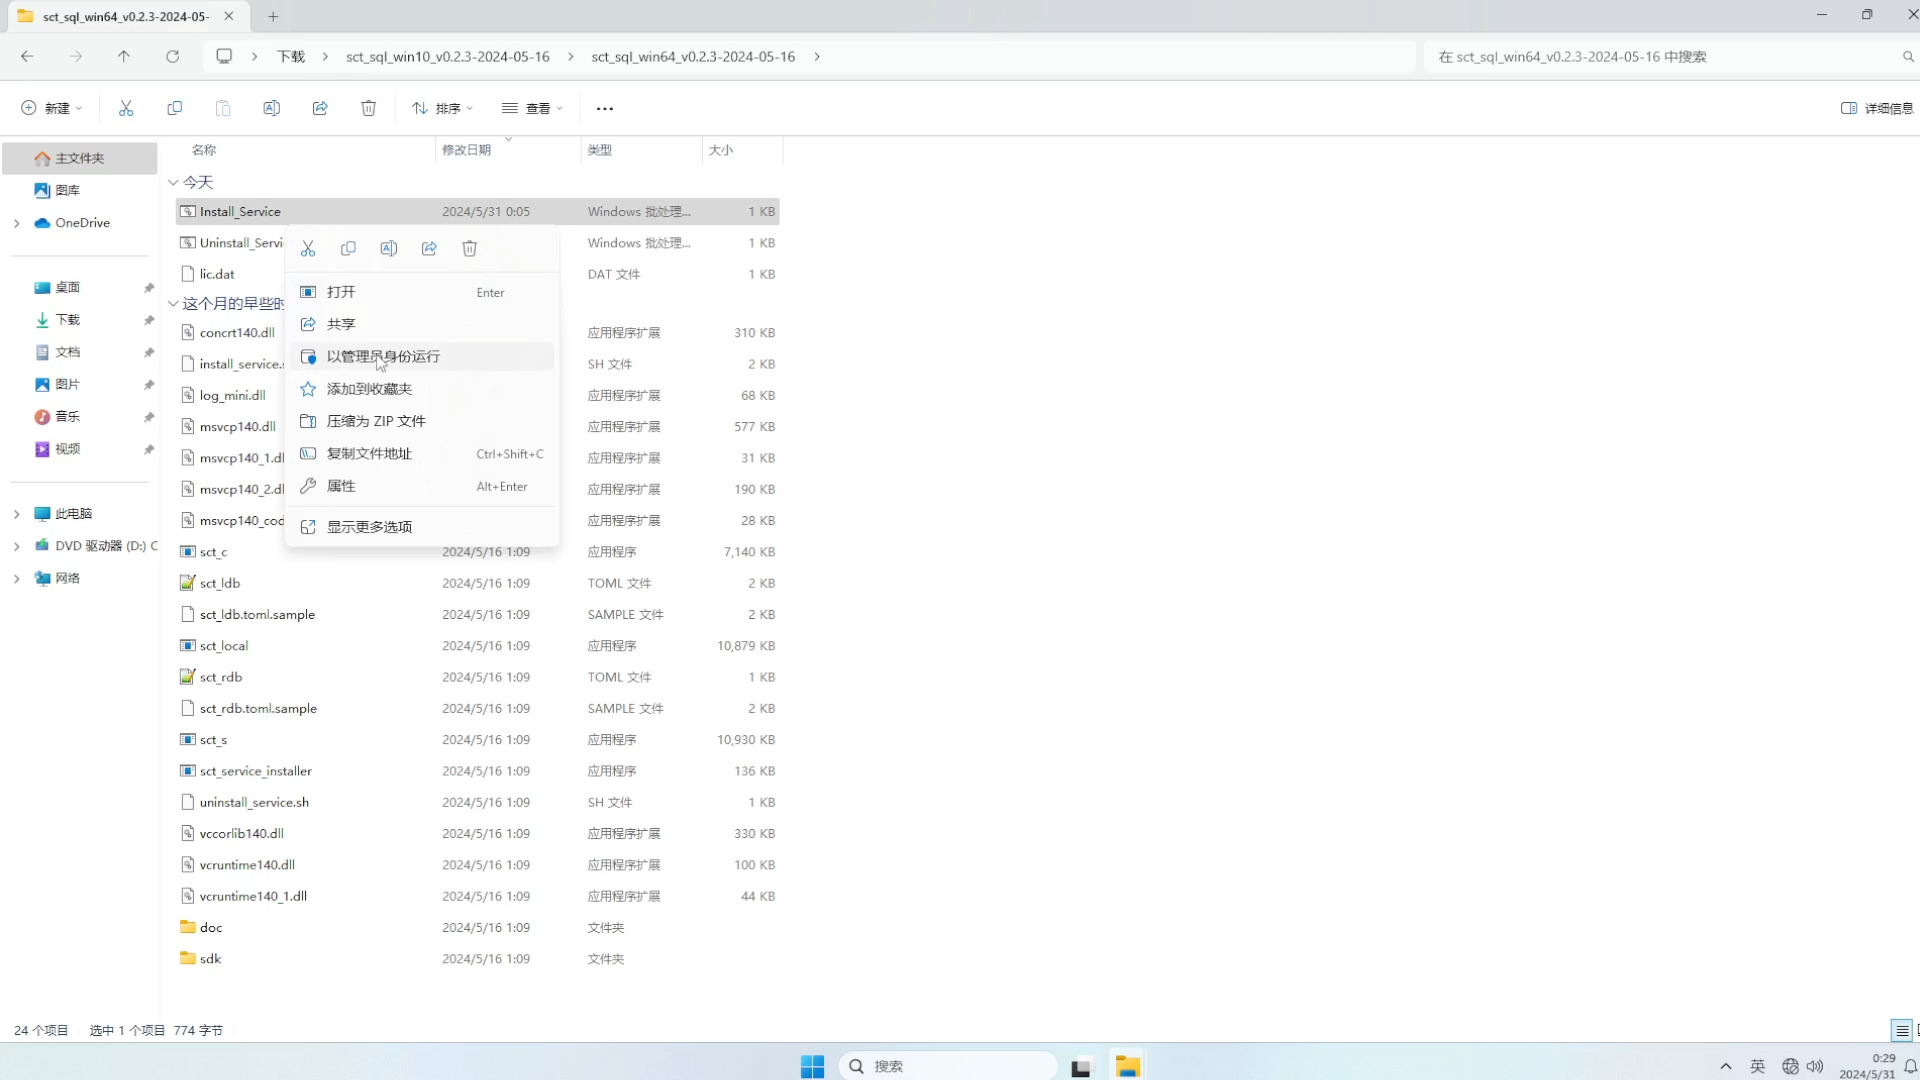
Task: Click the refresh button in navigation bar
Action: point(172,57)
